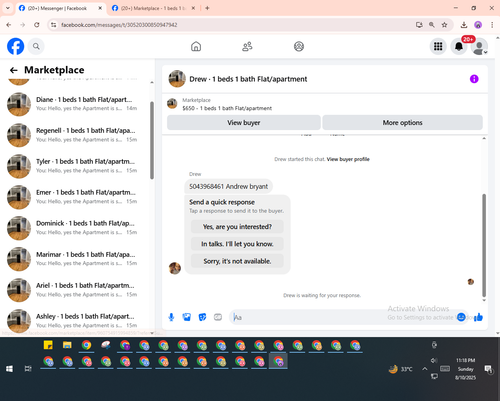Open the Facebook search magnifier
Screen dimensions: 500x401
pos(36,46)
